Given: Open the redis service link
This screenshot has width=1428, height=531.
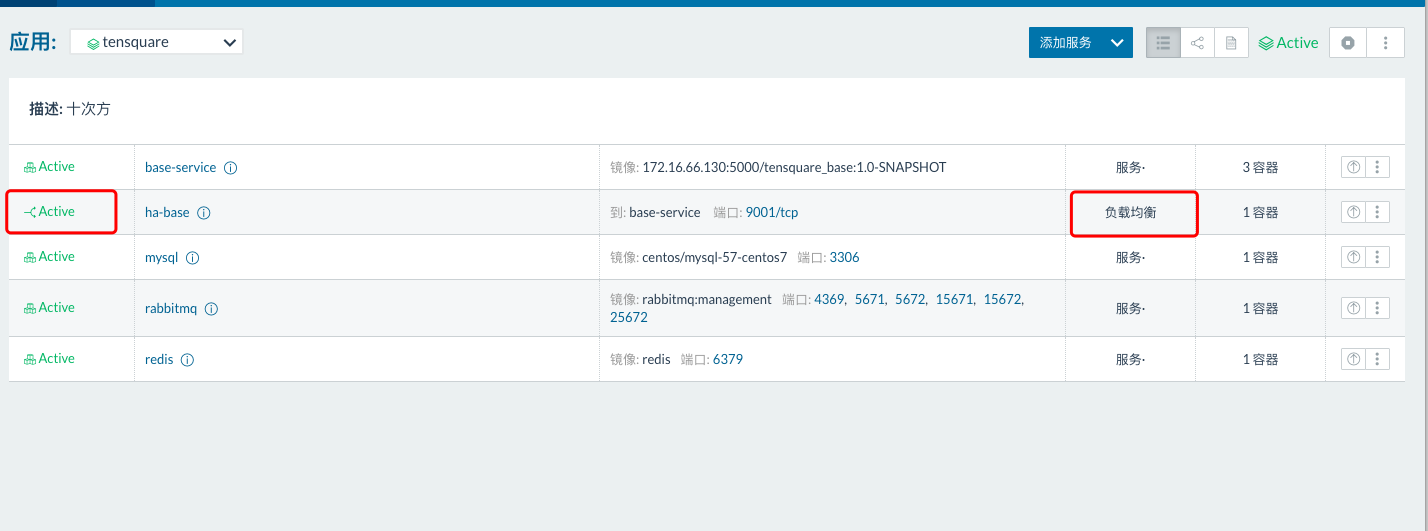Looking at the screenshot, I should pyautogui.click(x=159, y=359).
